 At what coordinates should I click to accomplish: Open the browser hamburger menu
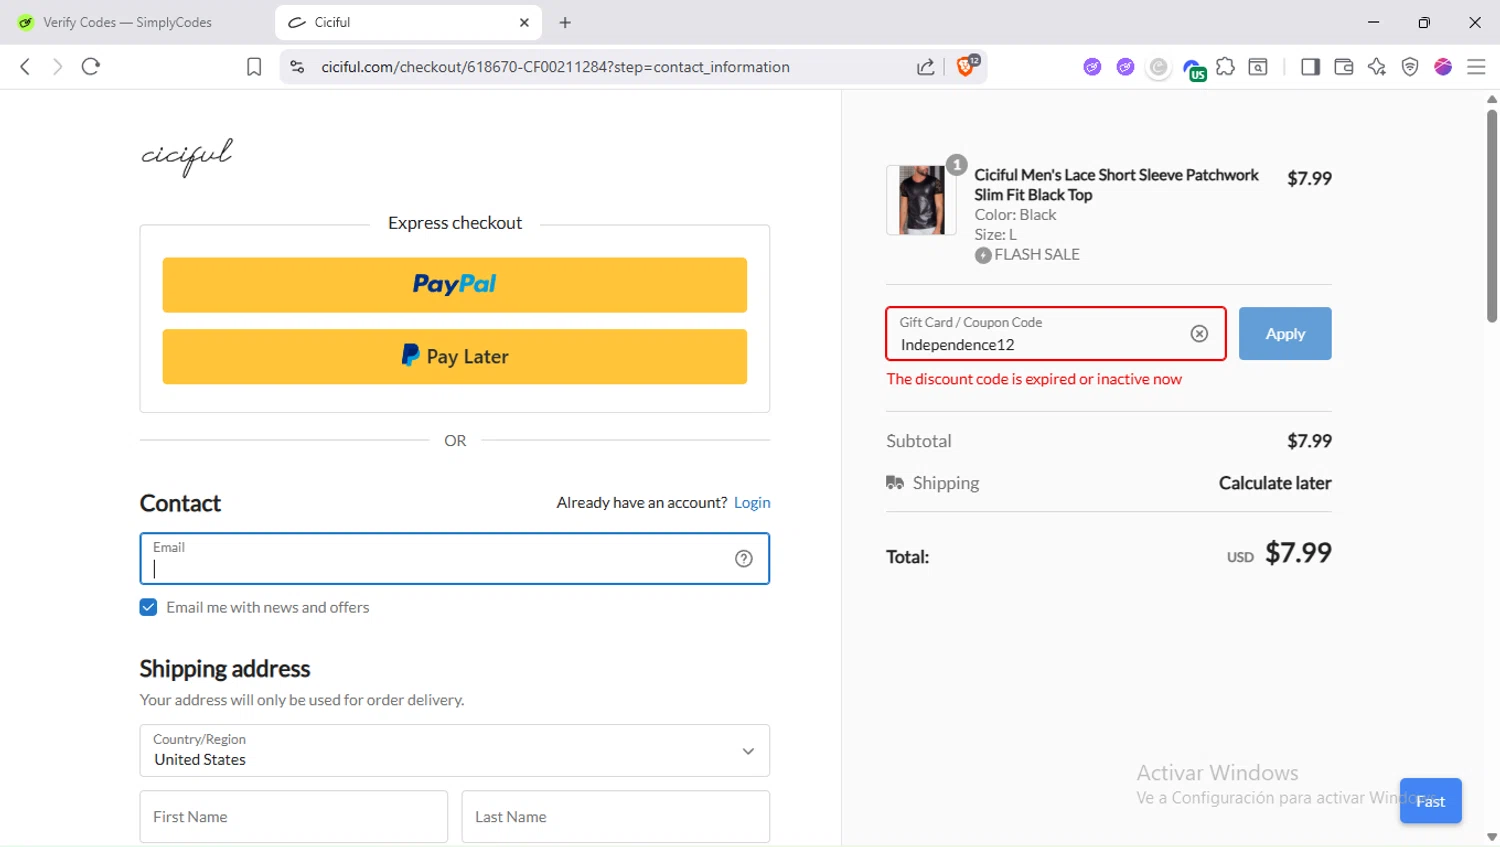click(1476, 67)
